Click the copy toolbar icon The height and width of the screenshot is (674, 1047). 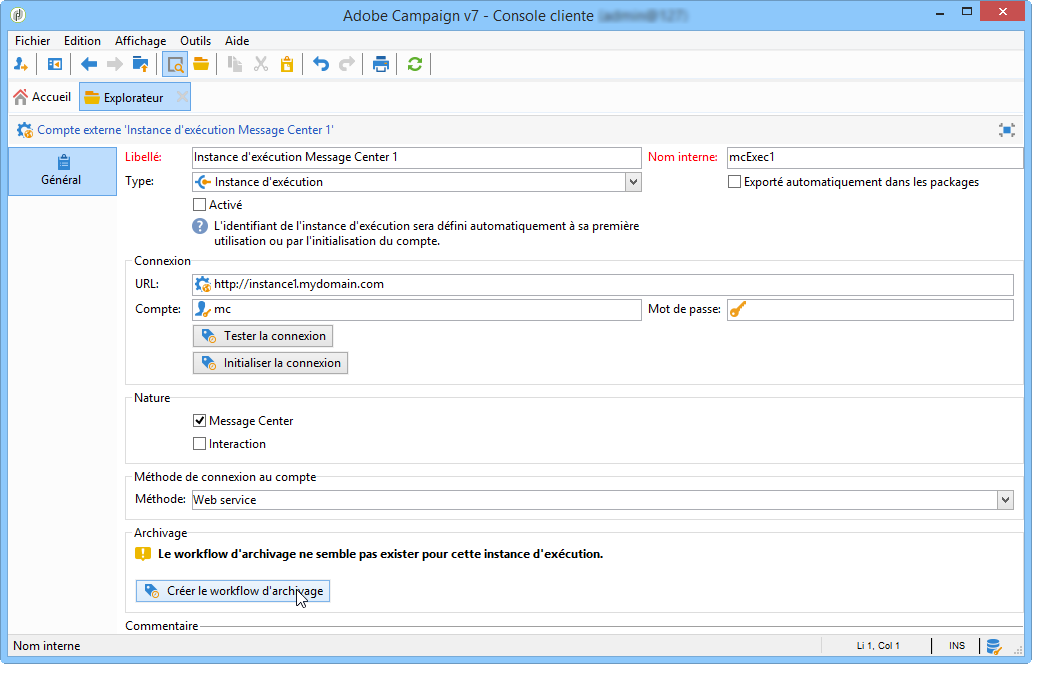(x=234, y=64)
